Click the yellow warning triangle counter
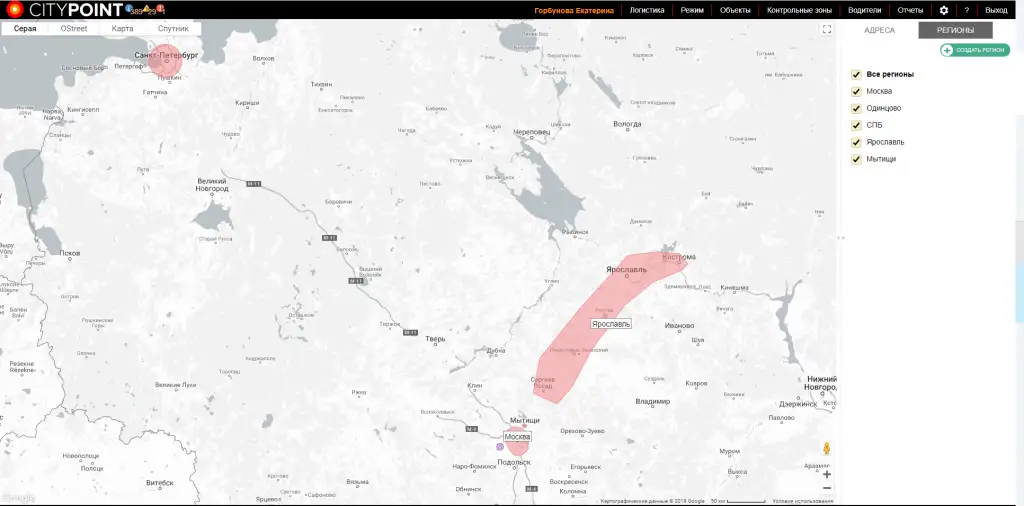 [146, 9]
